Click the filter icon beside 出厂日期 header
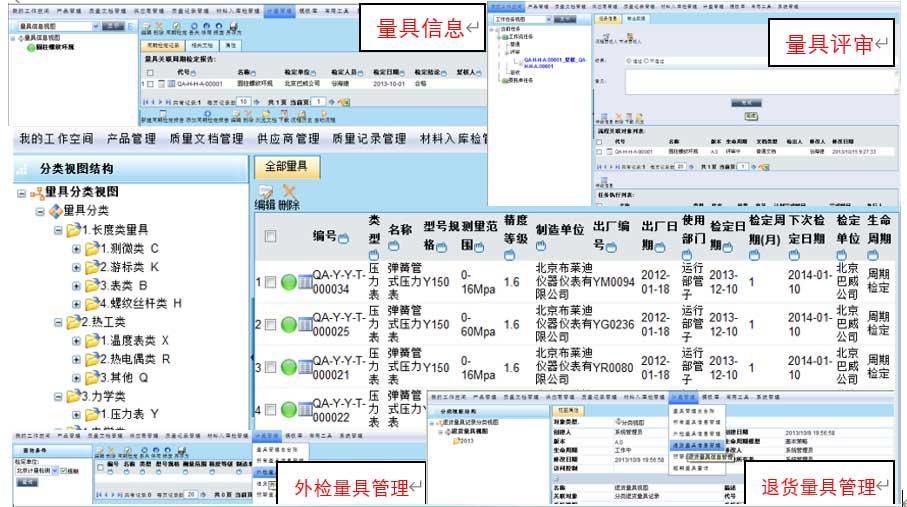The height and width of the screenshot is (507, 907). point(659,247)
